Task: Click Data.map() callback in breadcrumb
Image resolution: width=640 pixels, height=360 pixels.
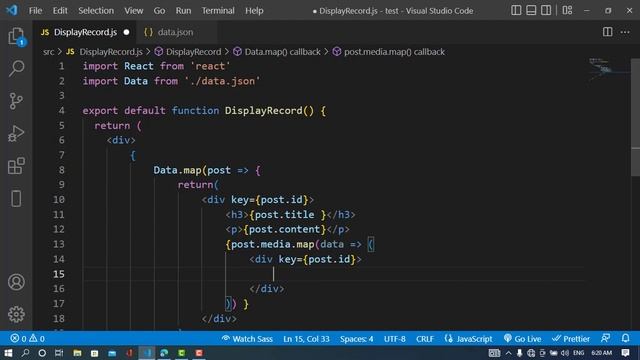Action: [x=282, y=52]
